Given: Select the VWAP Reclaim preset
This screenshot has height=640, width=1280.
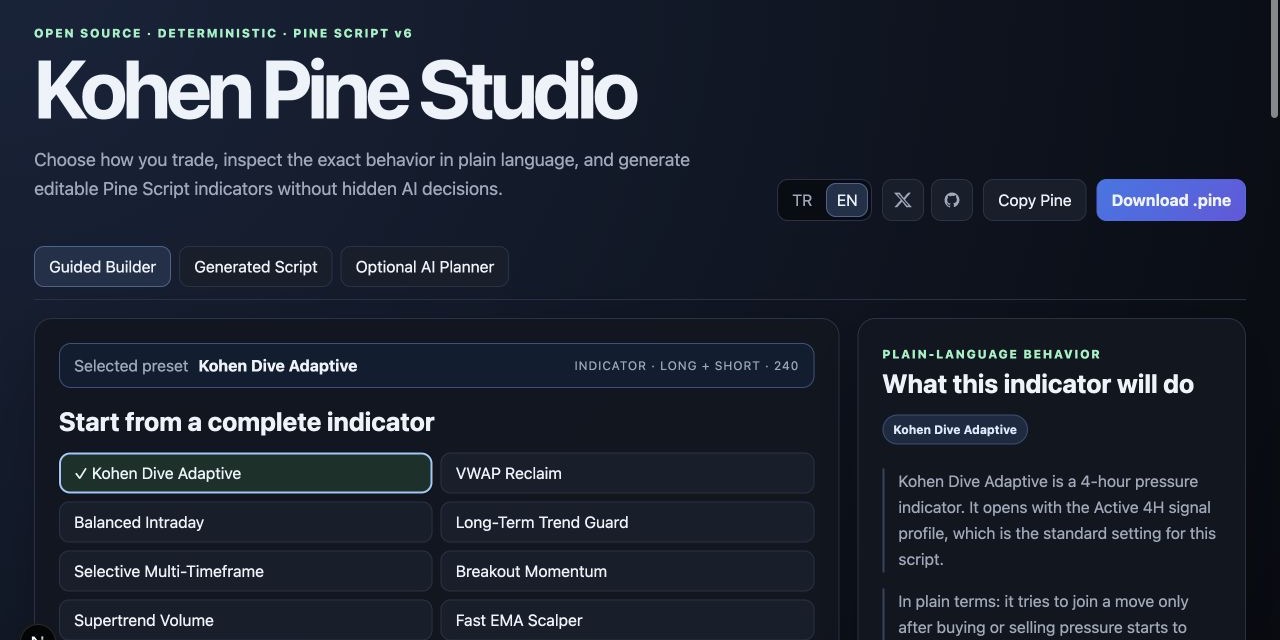Looking at the screenshot, I should [x=627, y=473].
